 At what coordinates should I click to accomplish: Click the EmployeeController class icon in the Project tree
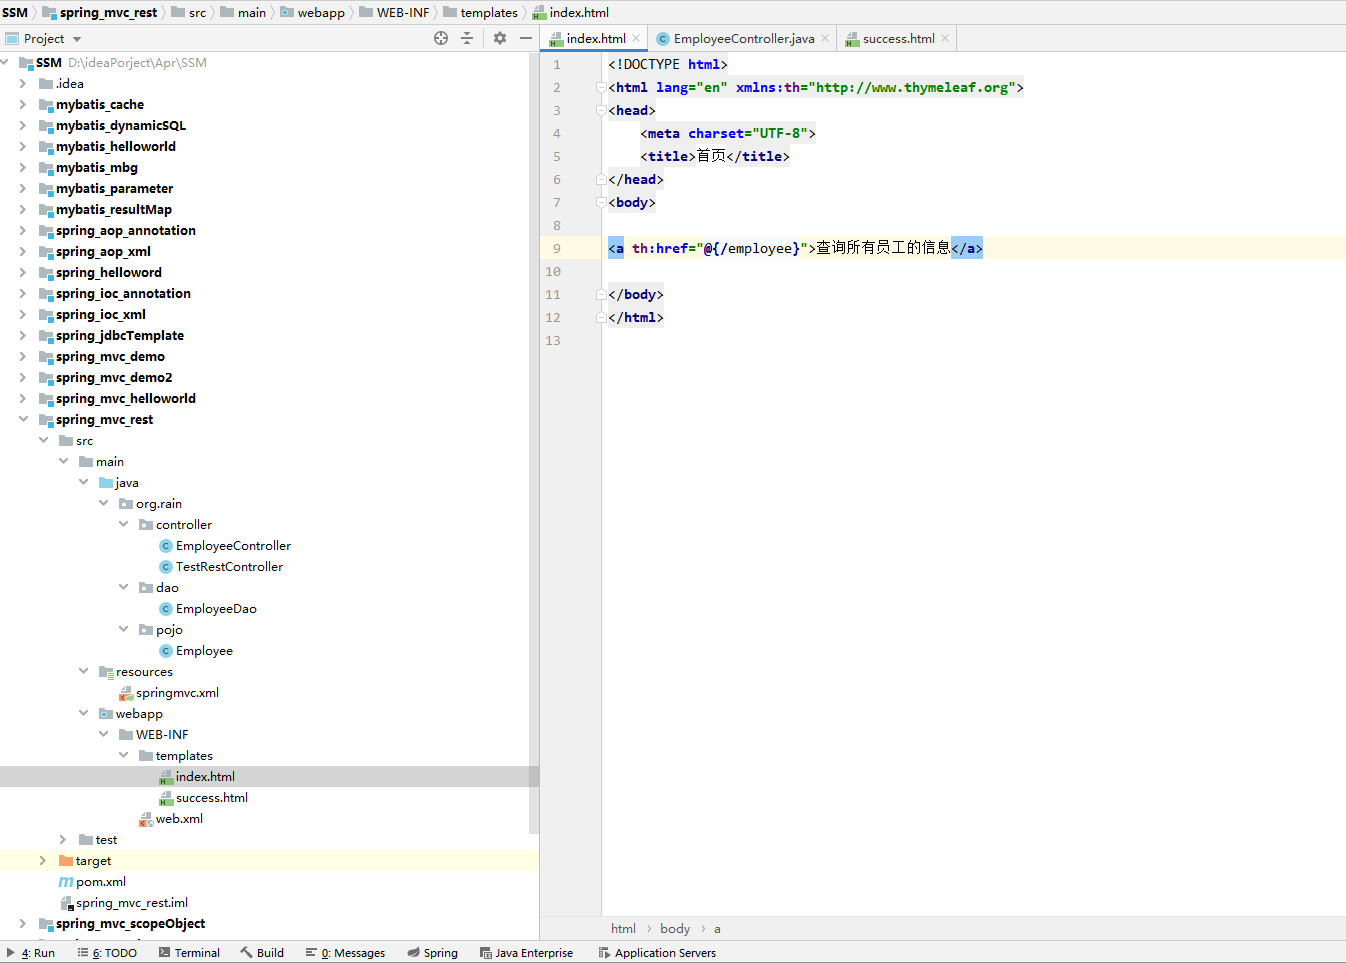pyautogui.click(x=166, y=546)
